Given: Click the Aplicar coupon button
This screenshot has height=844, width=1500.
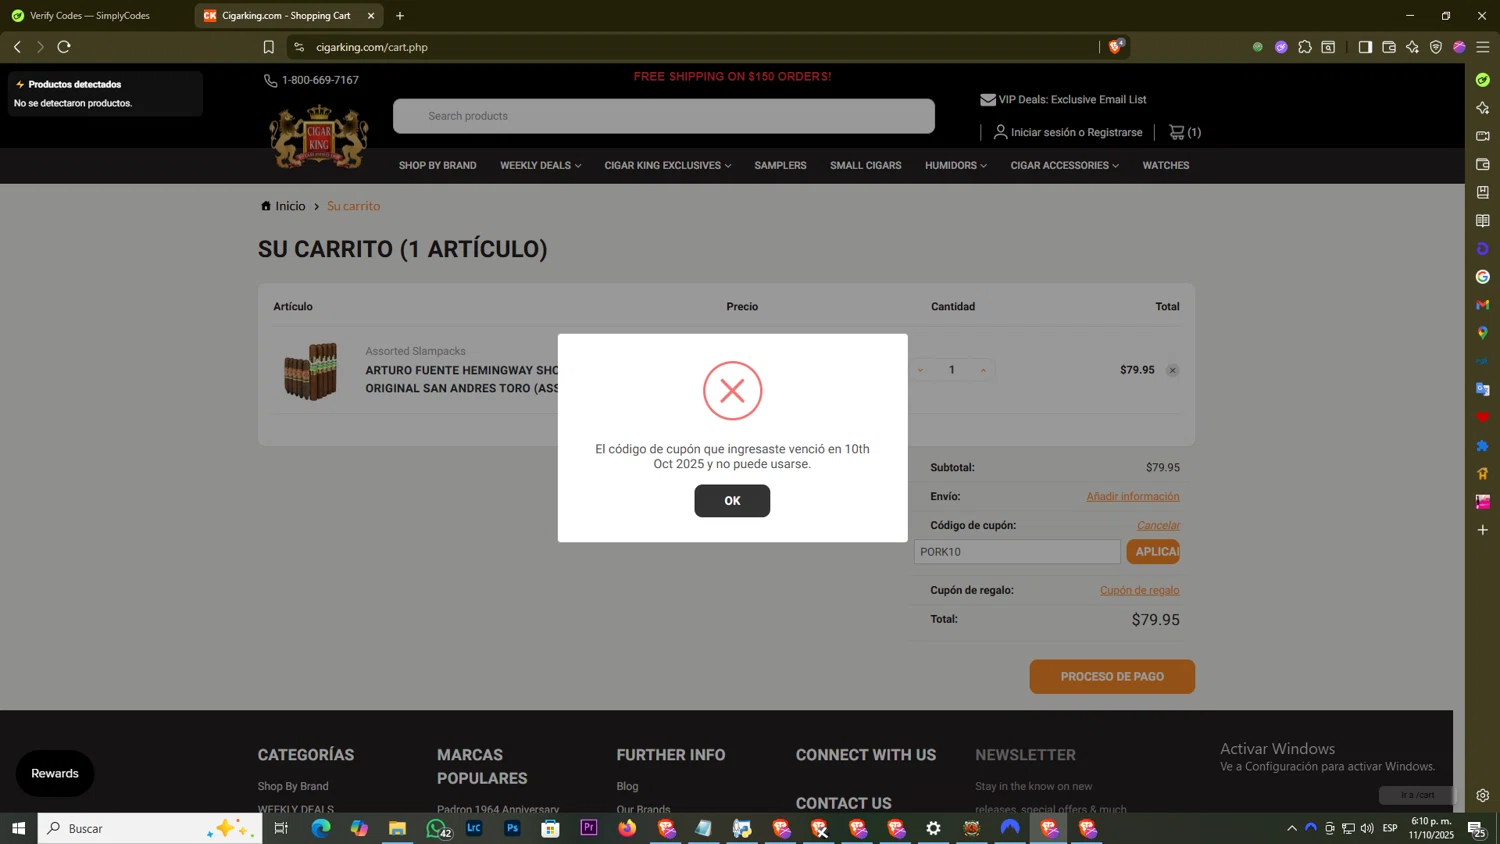Looking at the screenshot, I should click(x=1153, y=552).
